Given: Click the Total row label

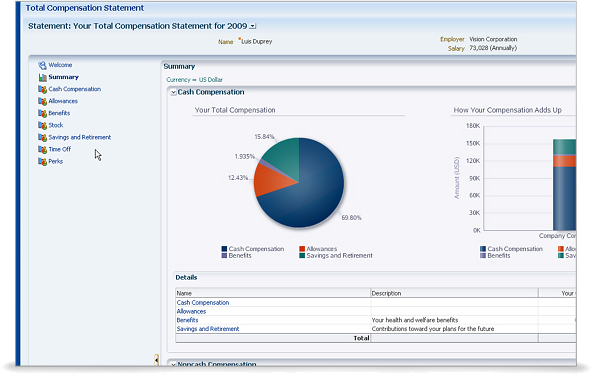Looking at the screenshot, I should click(x=361, y=338).
